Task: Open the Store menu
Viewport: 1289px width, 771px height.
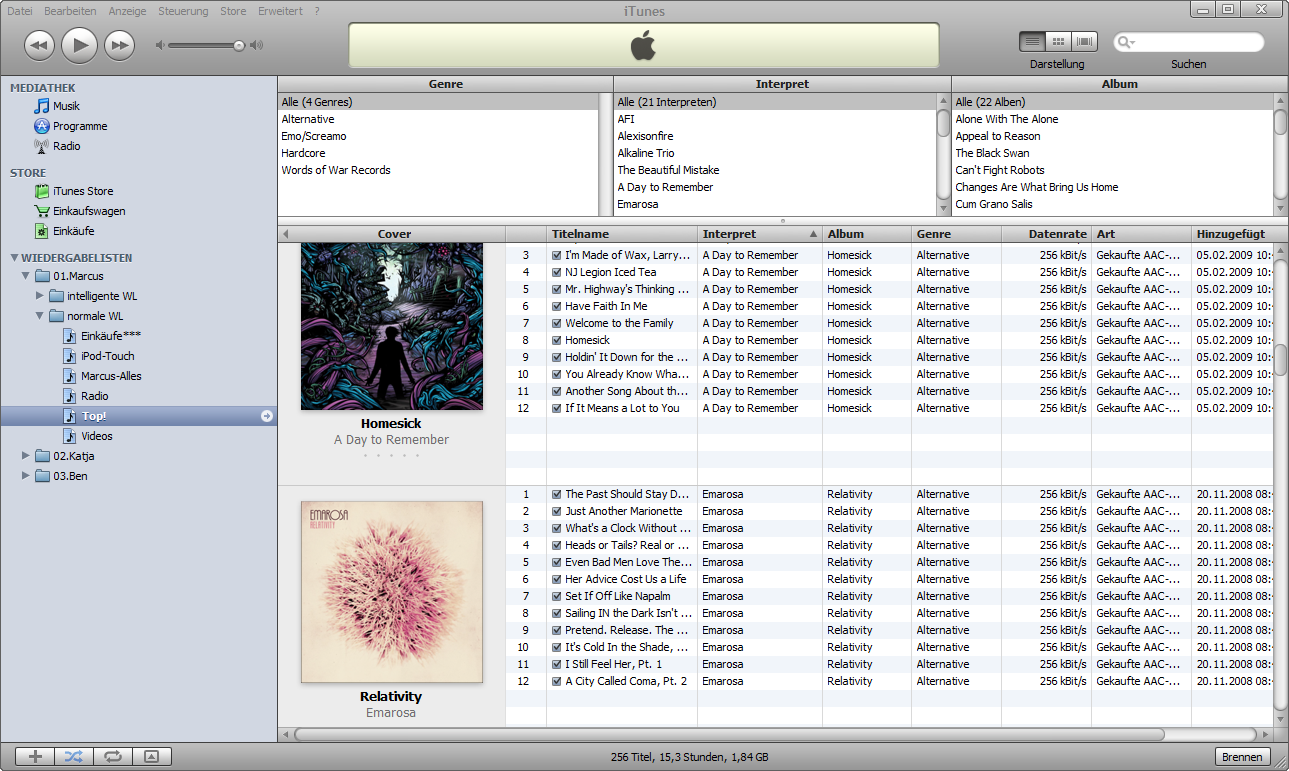Action: tap(233, 11)
